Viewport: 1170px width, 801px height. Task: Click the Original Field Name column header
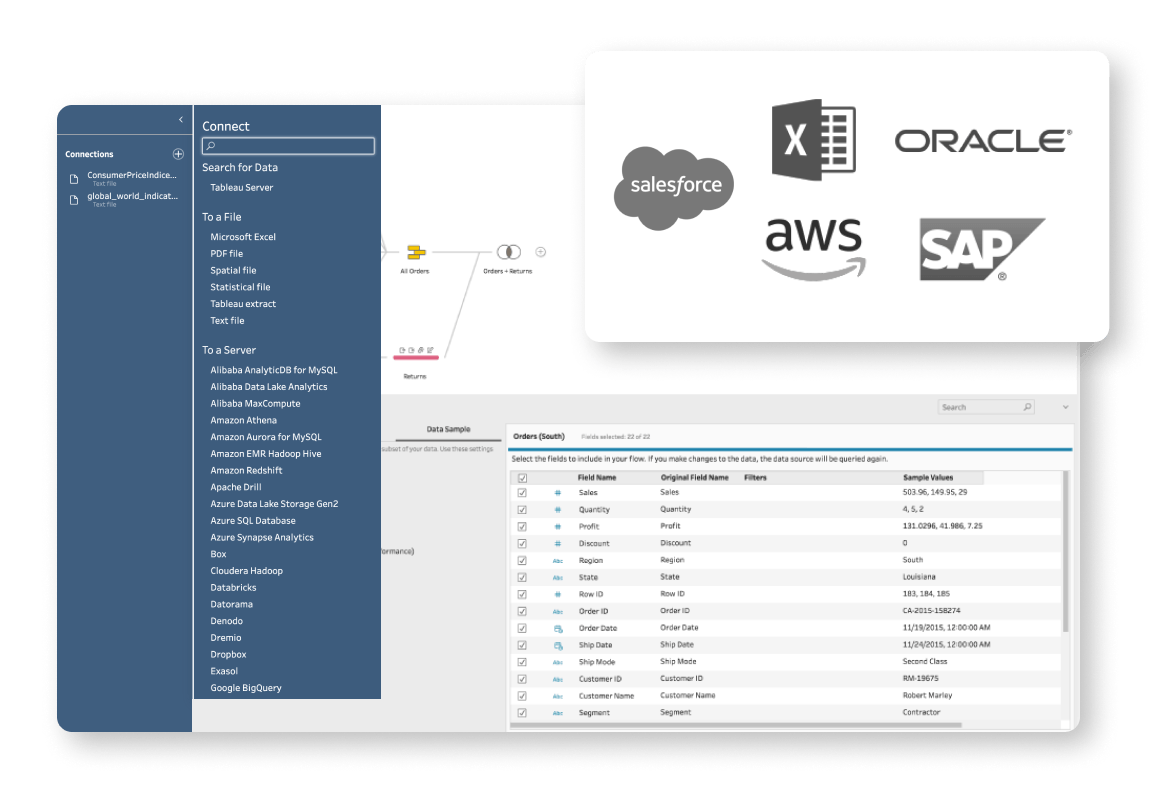point(695,478)
